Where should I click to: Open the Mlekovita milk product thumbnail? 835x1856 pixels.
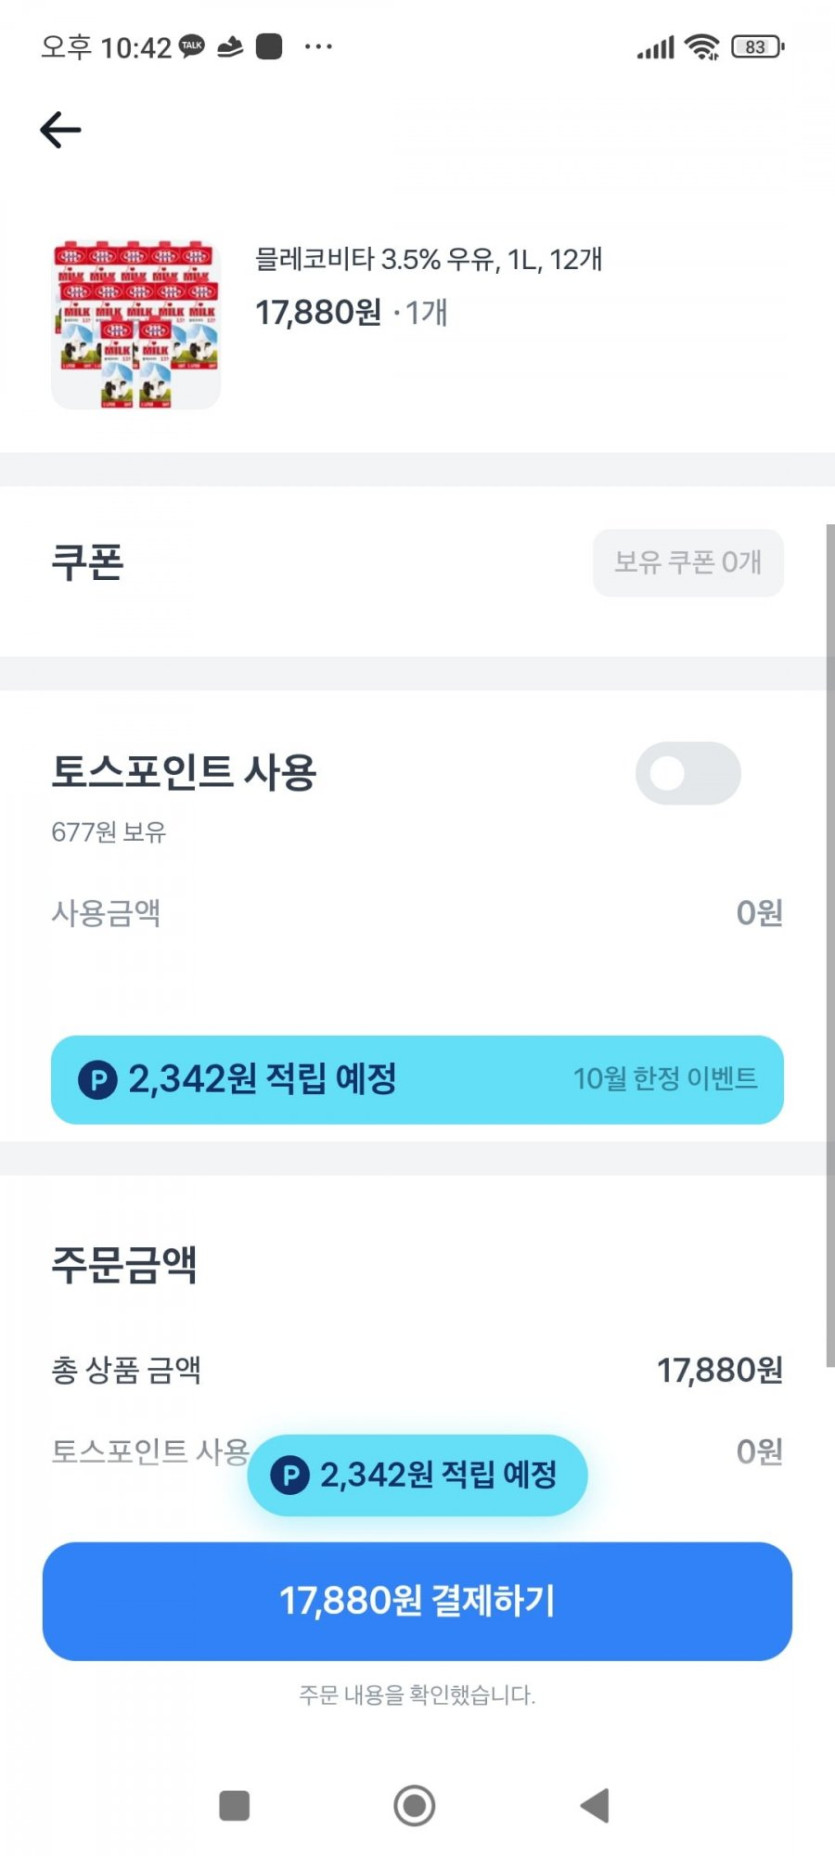(x=136, y=324)
